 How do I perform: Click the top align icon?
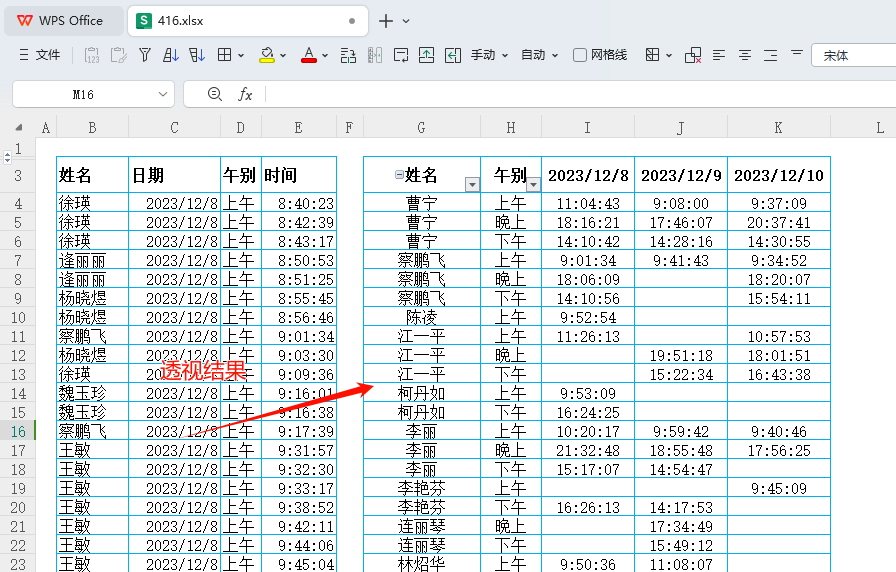coord(797,54)
